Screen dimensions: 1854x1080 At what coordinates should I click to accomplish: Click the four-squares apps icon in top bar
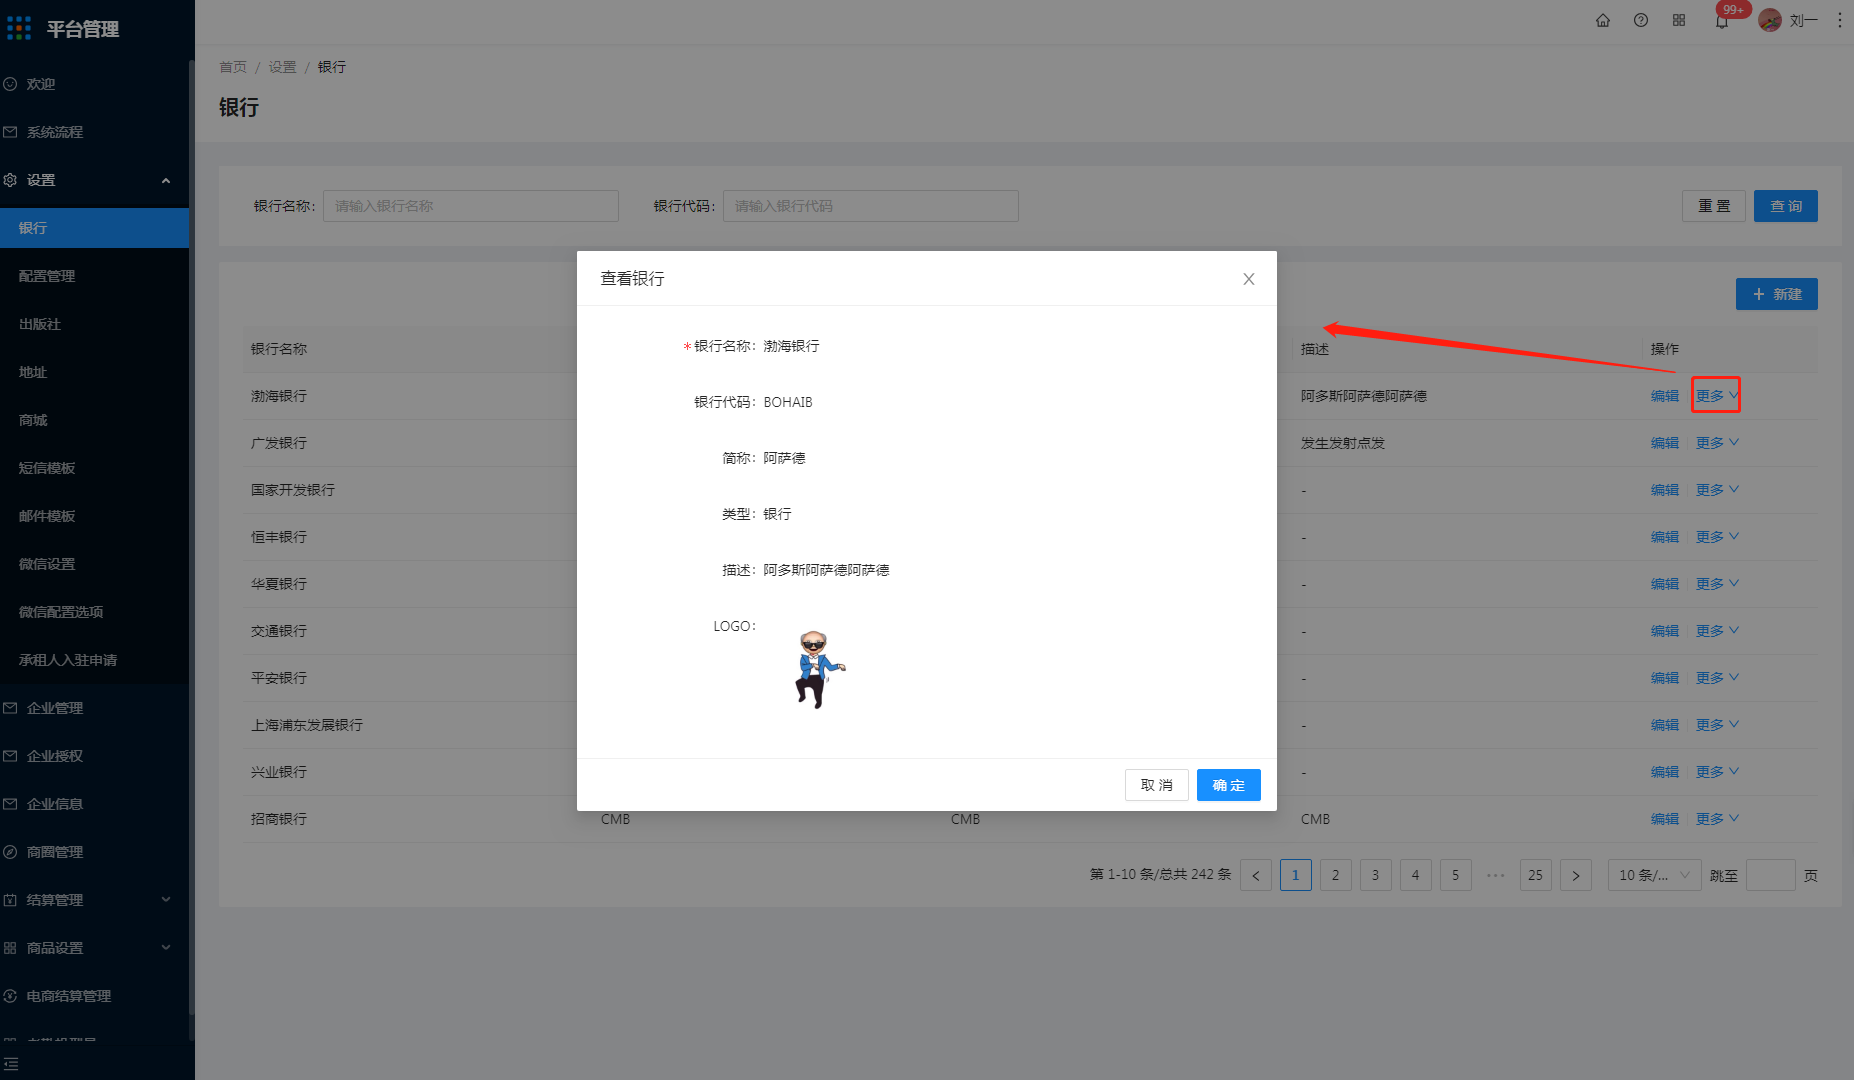1679,20
